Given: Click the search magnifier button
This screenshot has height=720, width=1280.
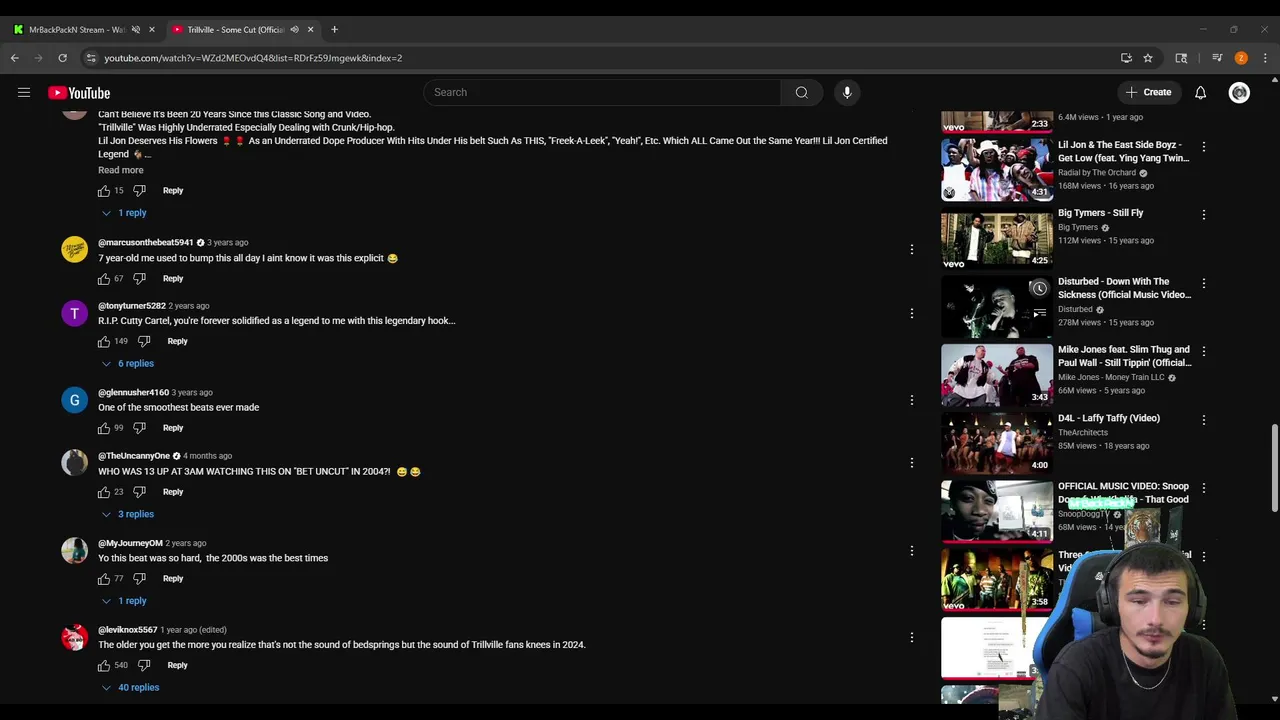Looking at the screenshot, I should 801,92.
